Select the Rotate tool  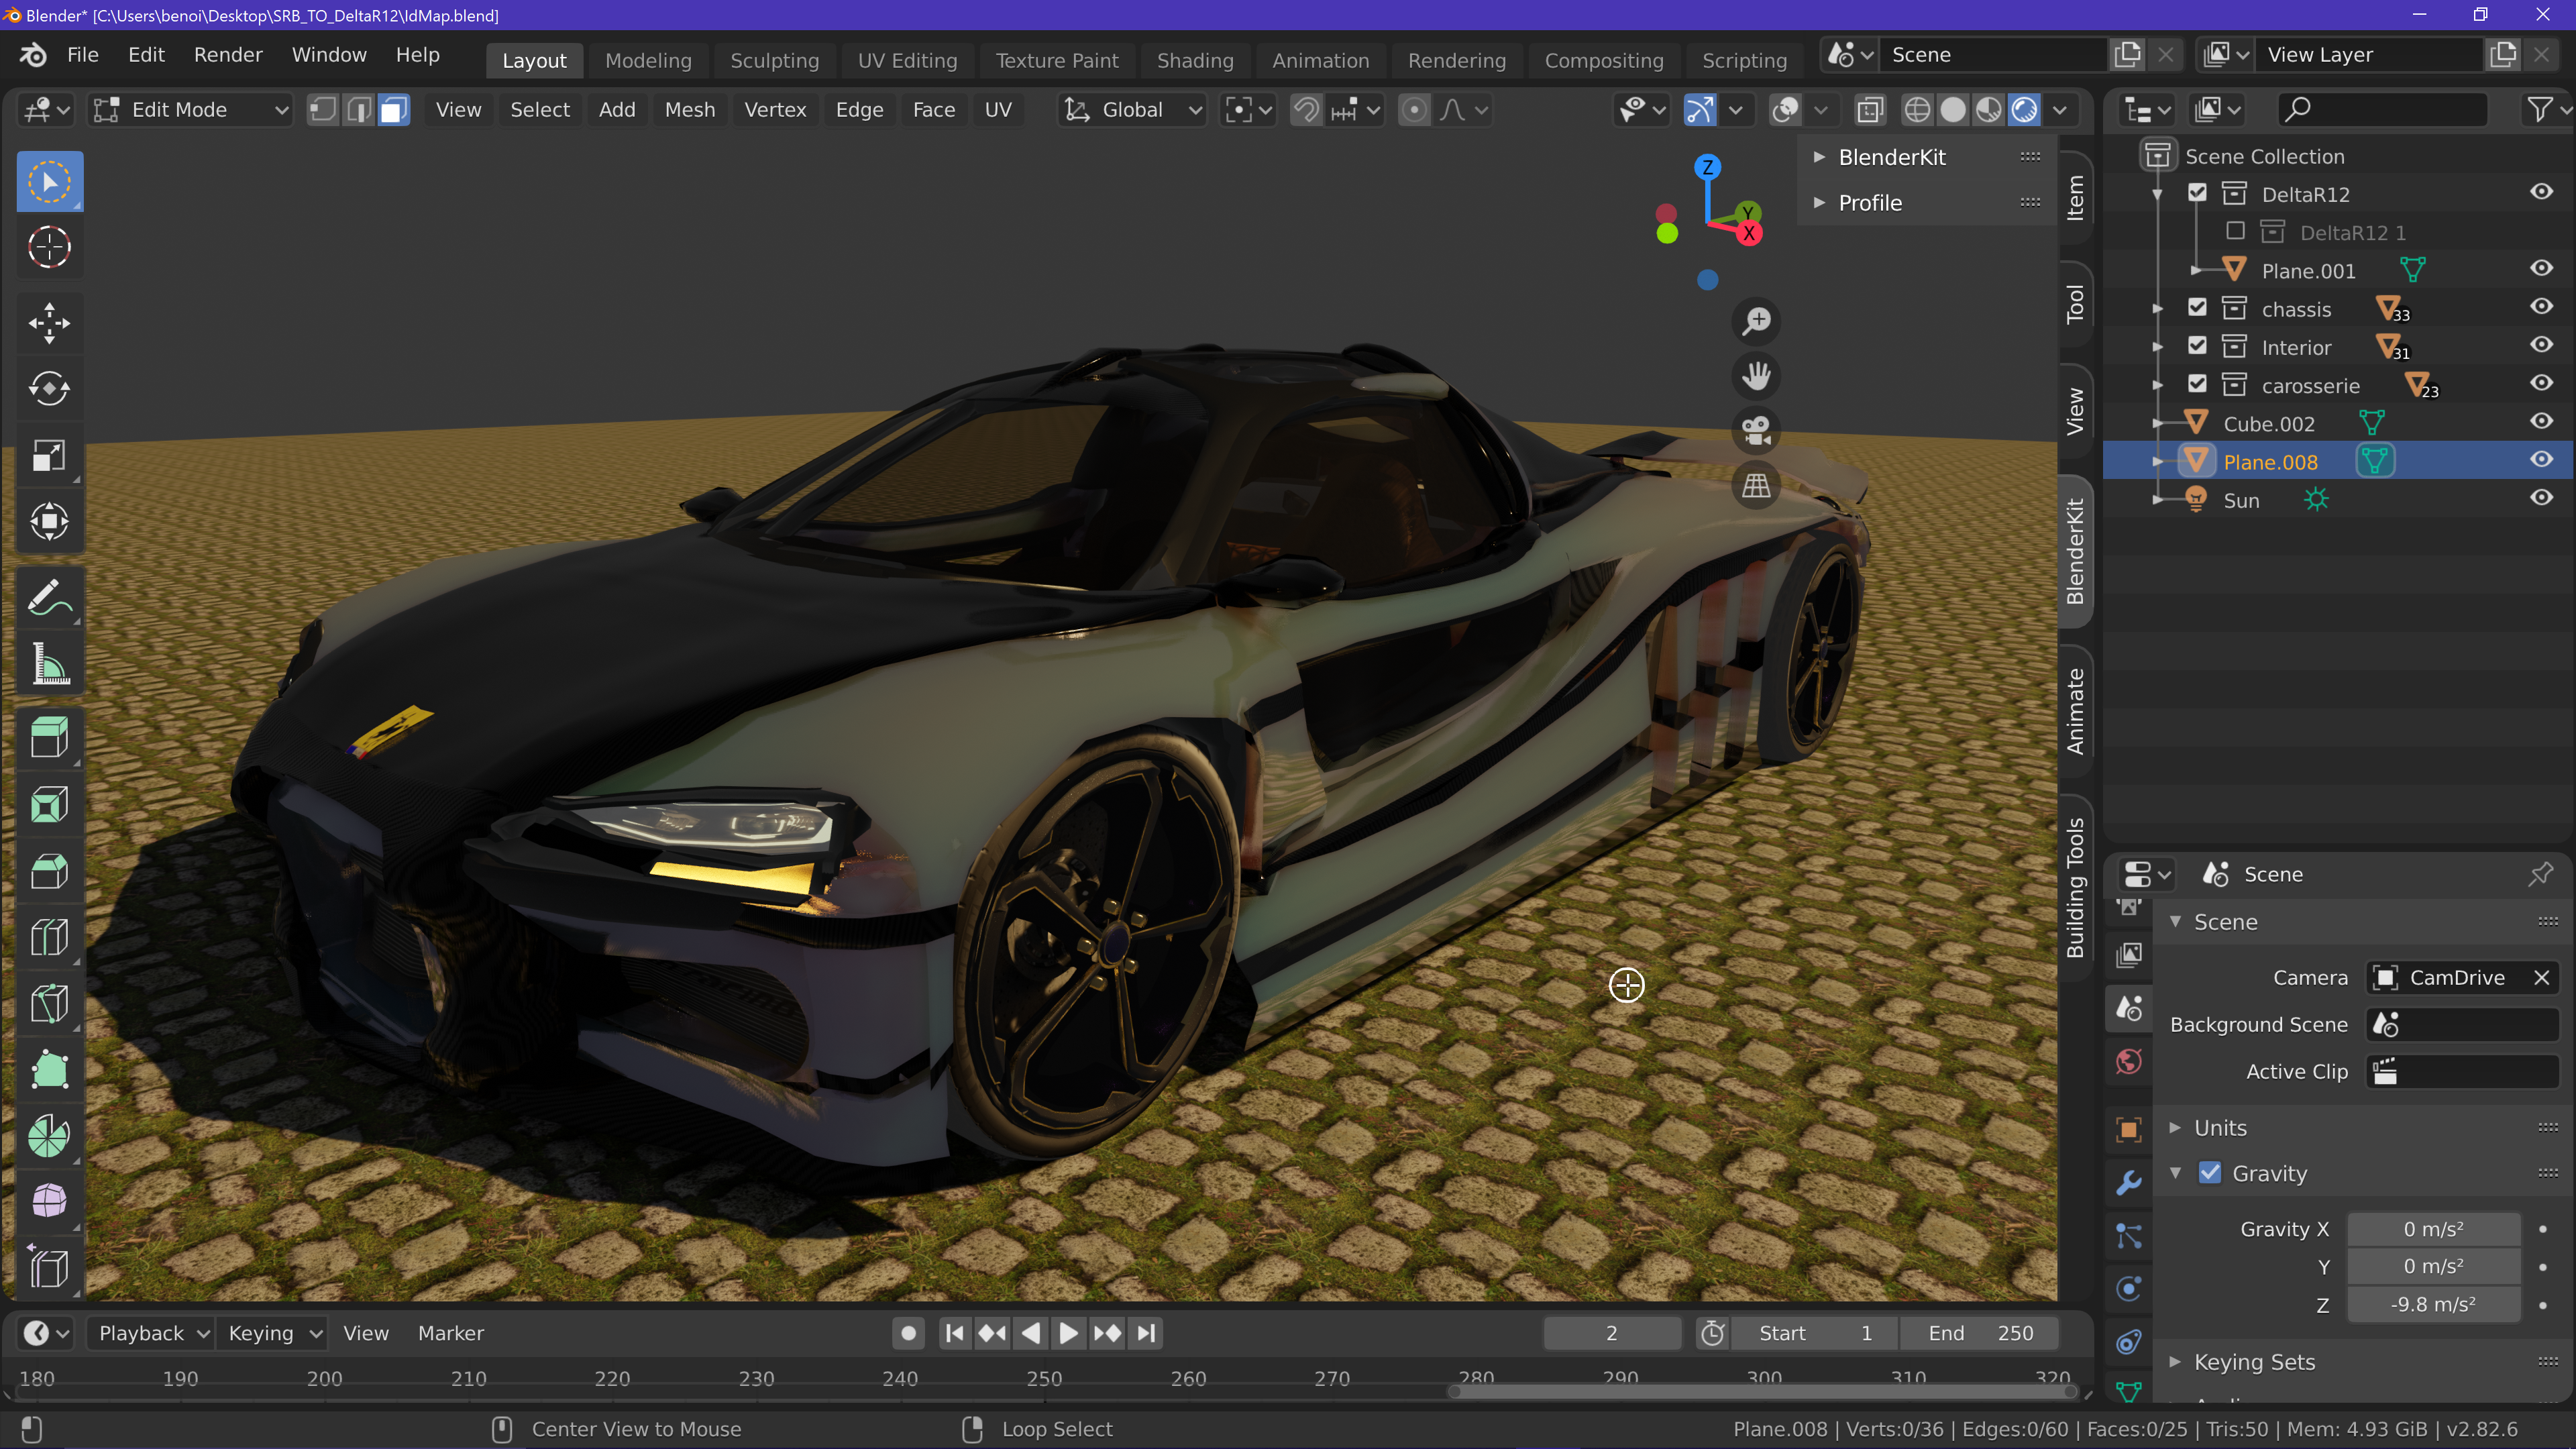pyautogui.click(x=48, y=389)
